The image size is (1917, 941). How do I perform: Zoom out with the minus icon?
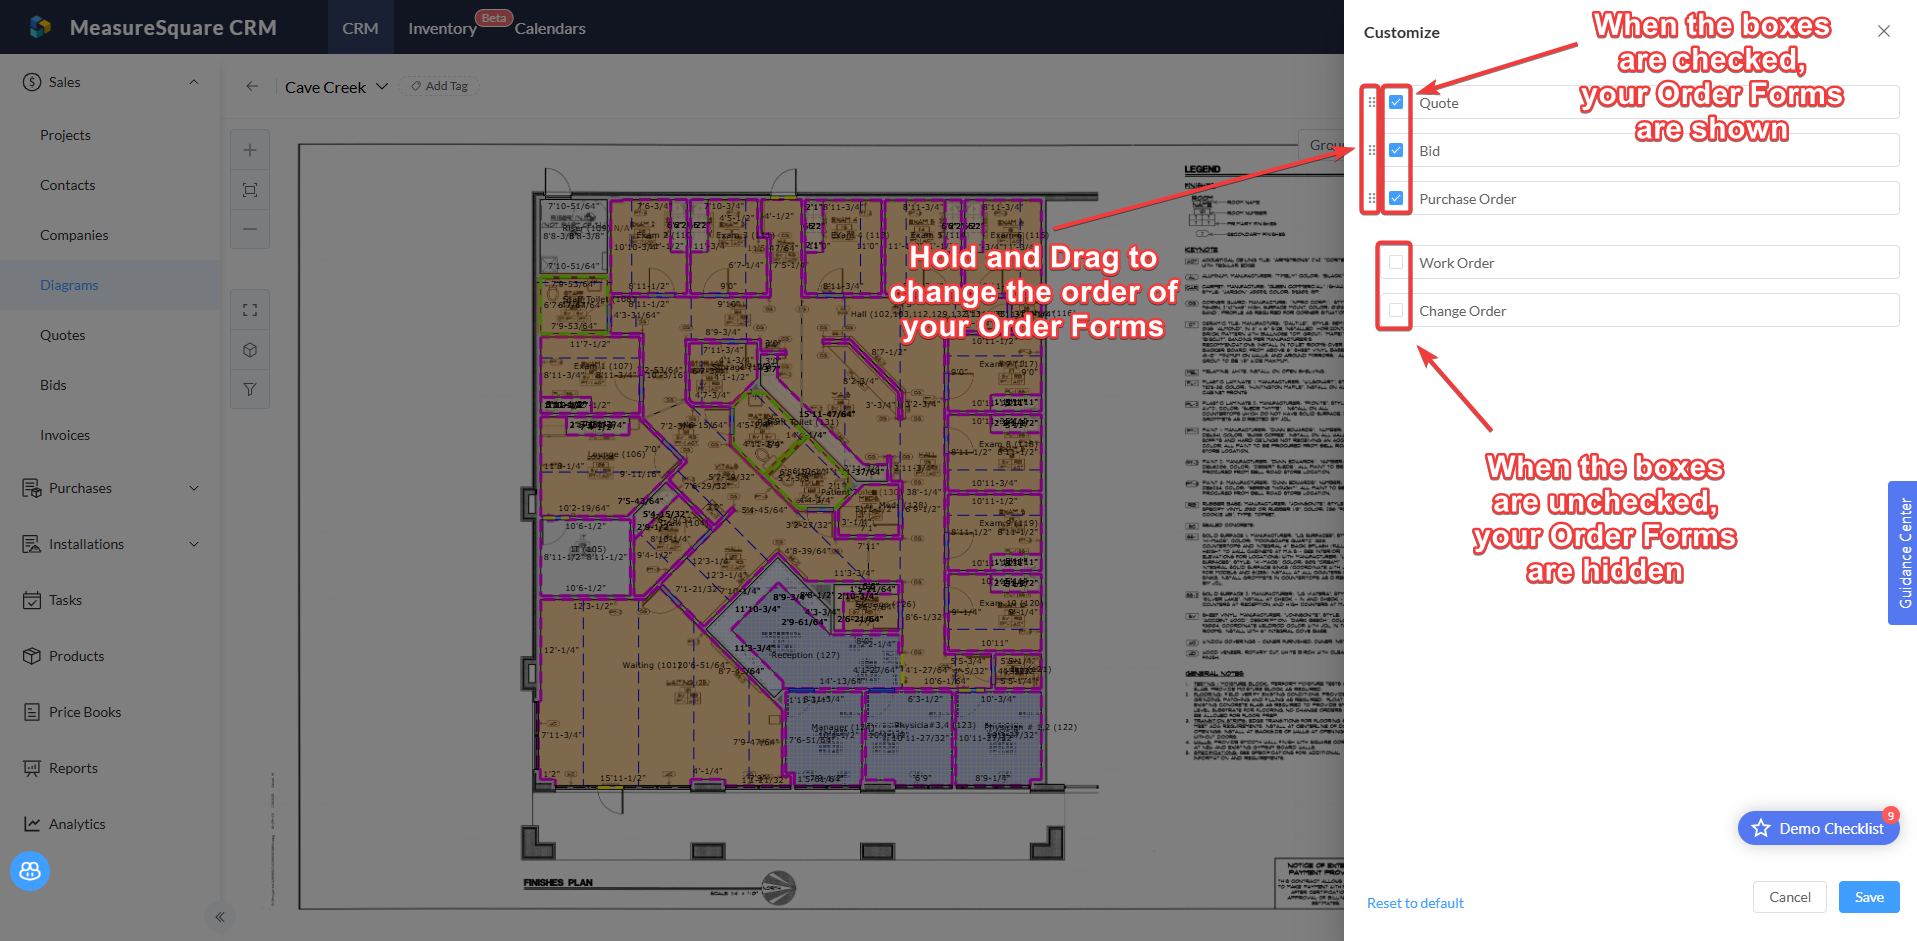[250, 229]
